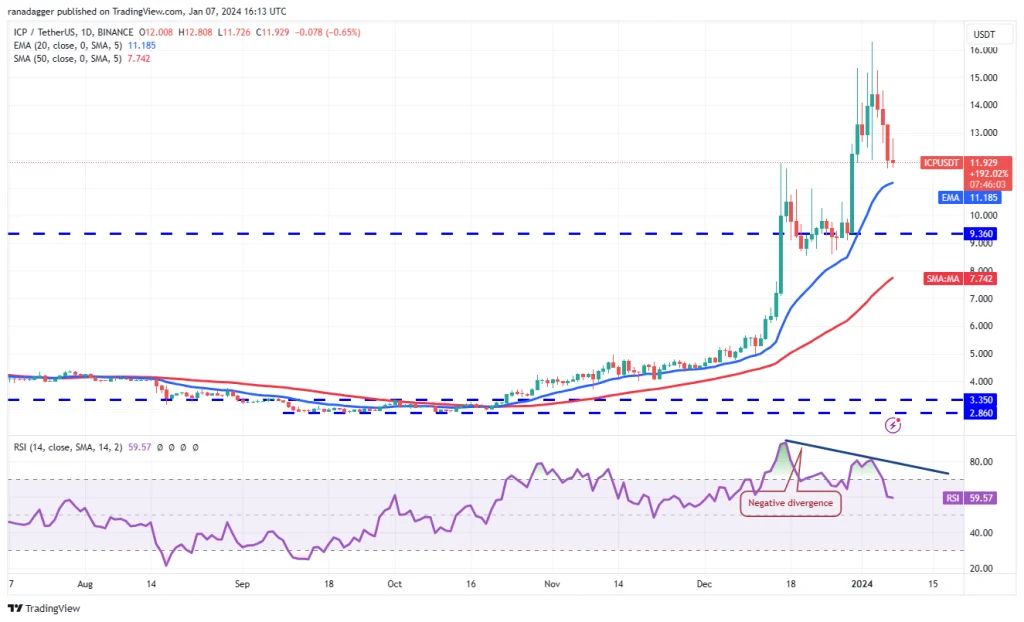The image size is (1024, 622).
Task: Select the 3.350 support level label
Action: tap(984, 399)
